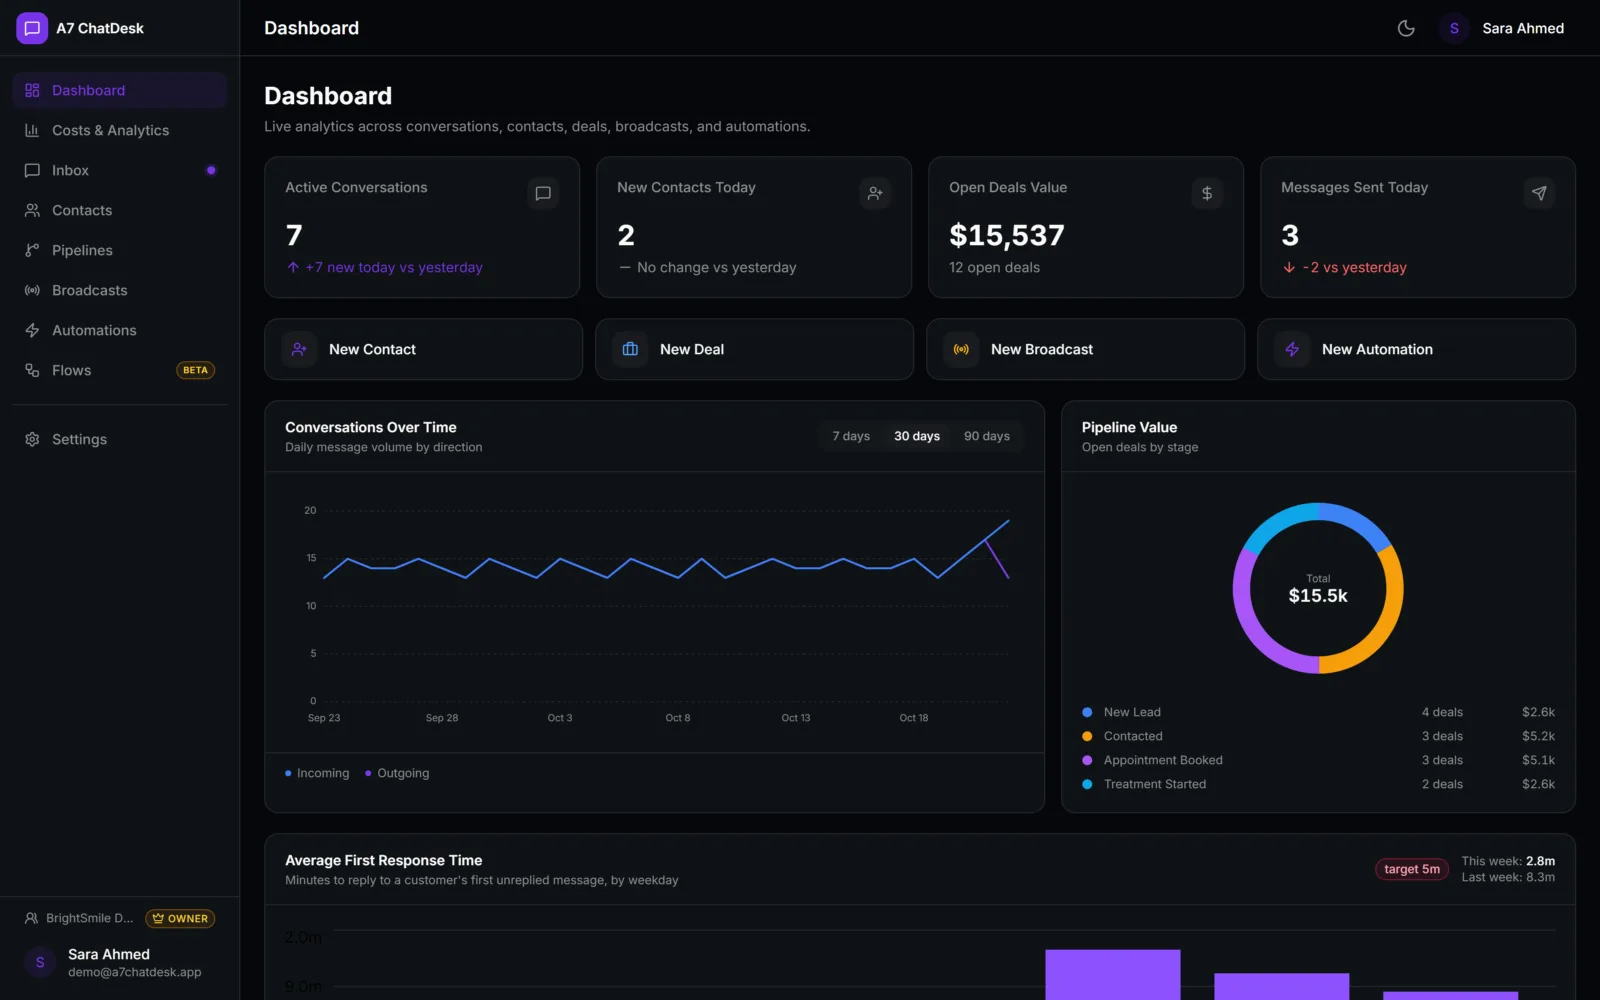Click the Automations lightning icon in the sidebar
The height and width of the screenshot is (1000, 1600).
point(32,330)
